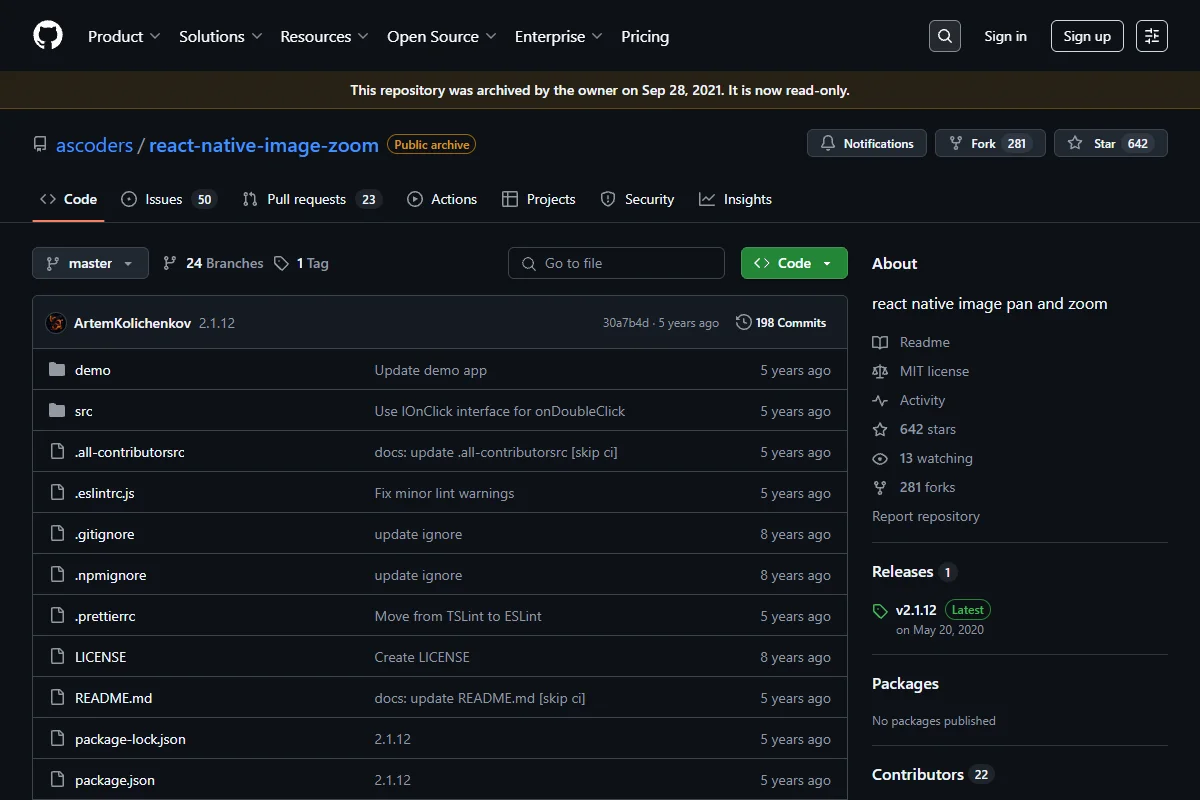Click the Go to file field
This screenshot has height=800, width=1200.
[x=616, y=263]
